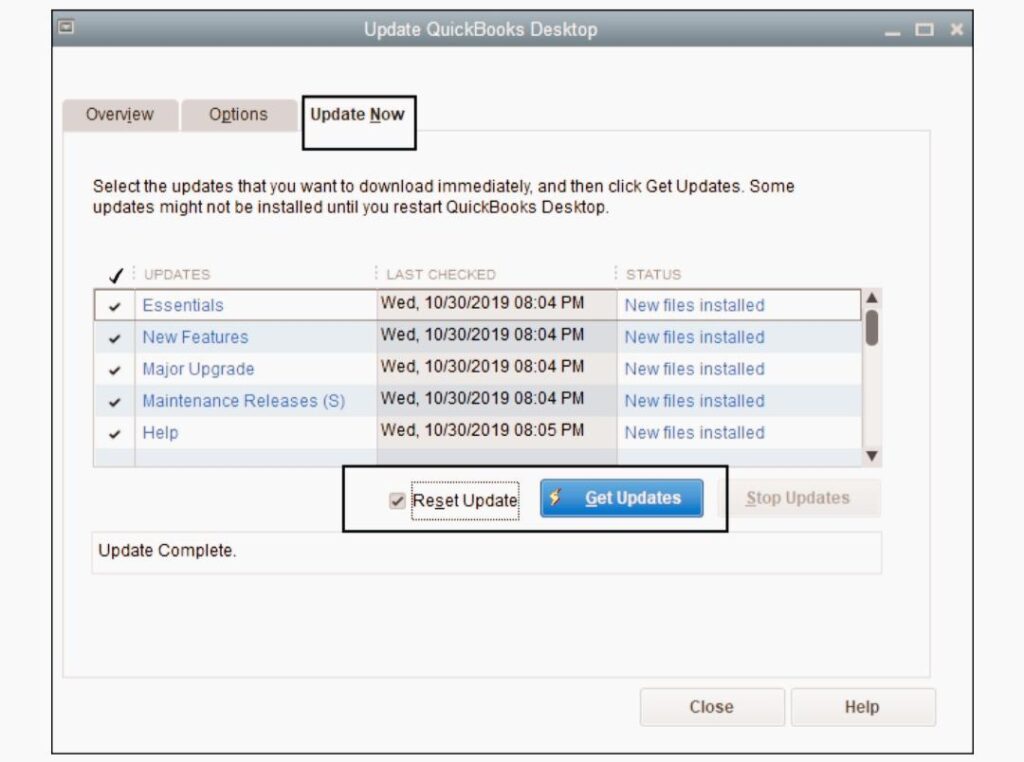Click New Features row's New files installed status

tap(694, 337)
